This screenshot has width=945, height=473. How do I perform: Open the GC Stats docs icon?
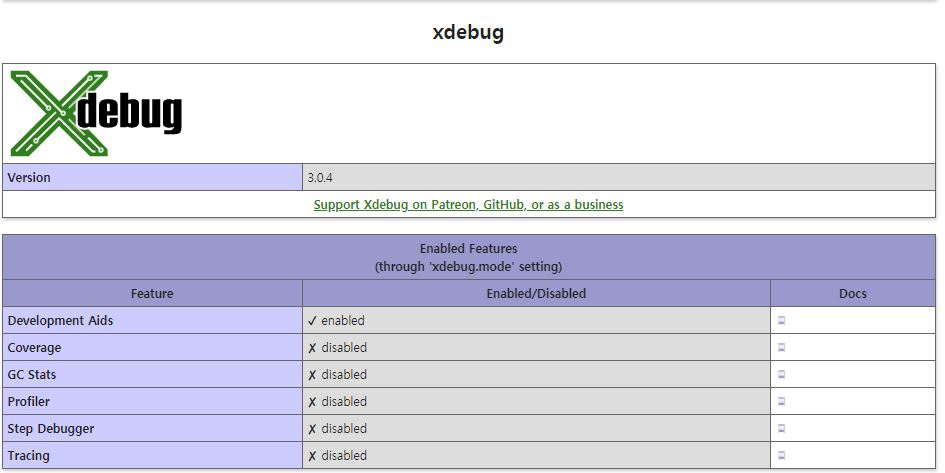coord(781,374)
